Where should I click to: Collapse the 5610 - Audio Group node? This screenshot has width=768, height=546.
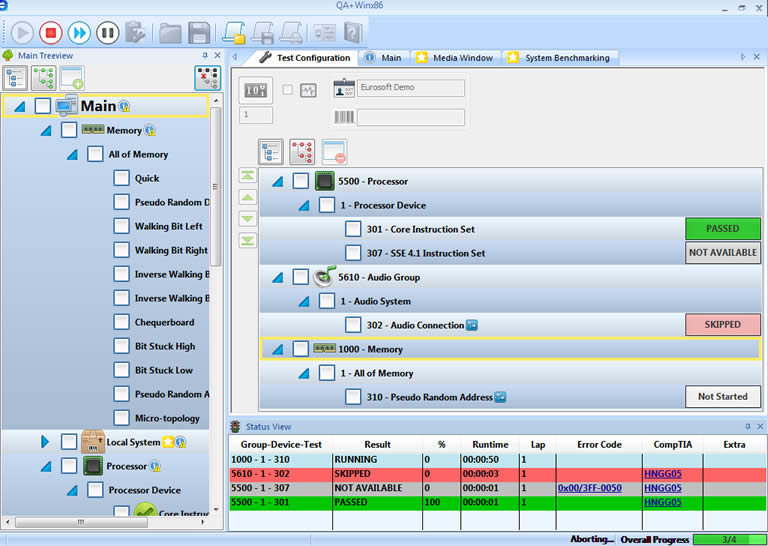click(x=277, y=277)
